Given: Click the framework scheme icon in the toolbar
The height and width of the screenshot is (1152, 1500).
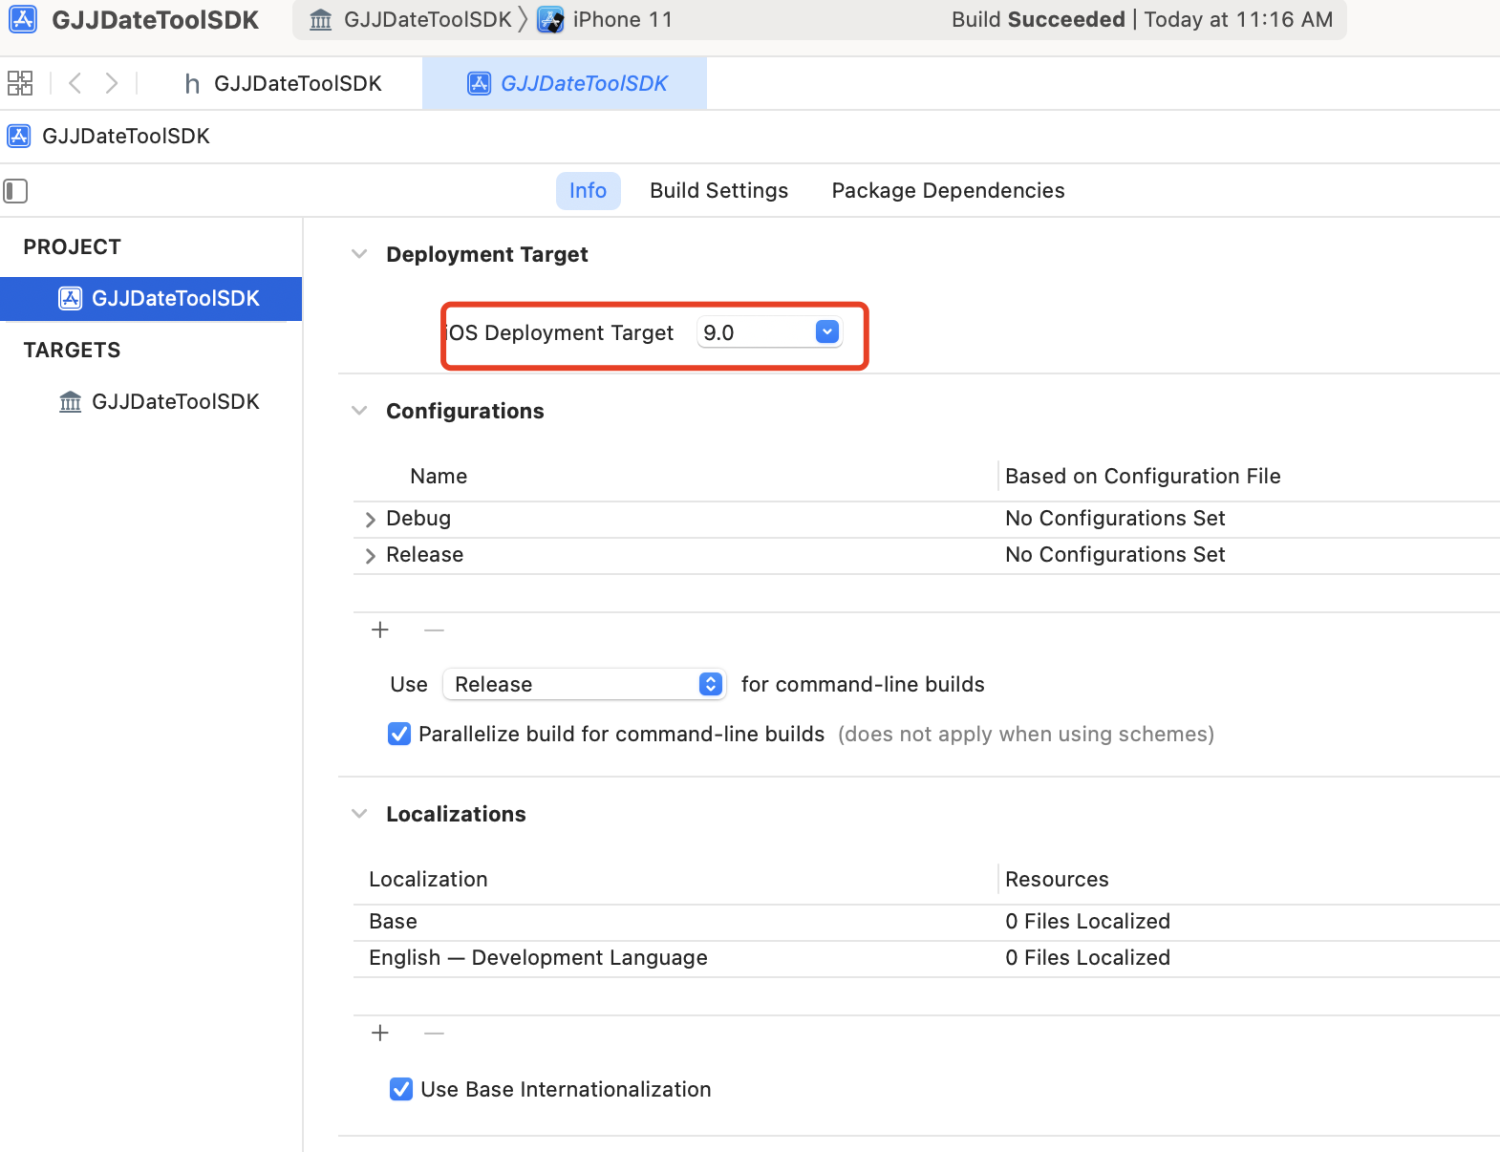Looking at the screenshot, I should 321,20.
